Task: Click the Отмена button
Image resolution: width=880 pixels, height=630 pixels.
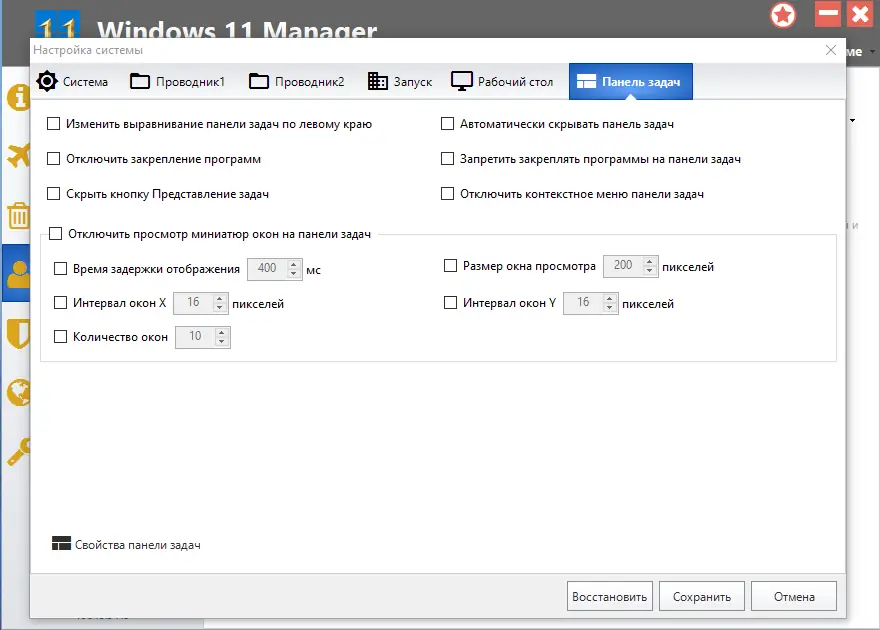Action: pyautogui.click(x=794, y=596)
